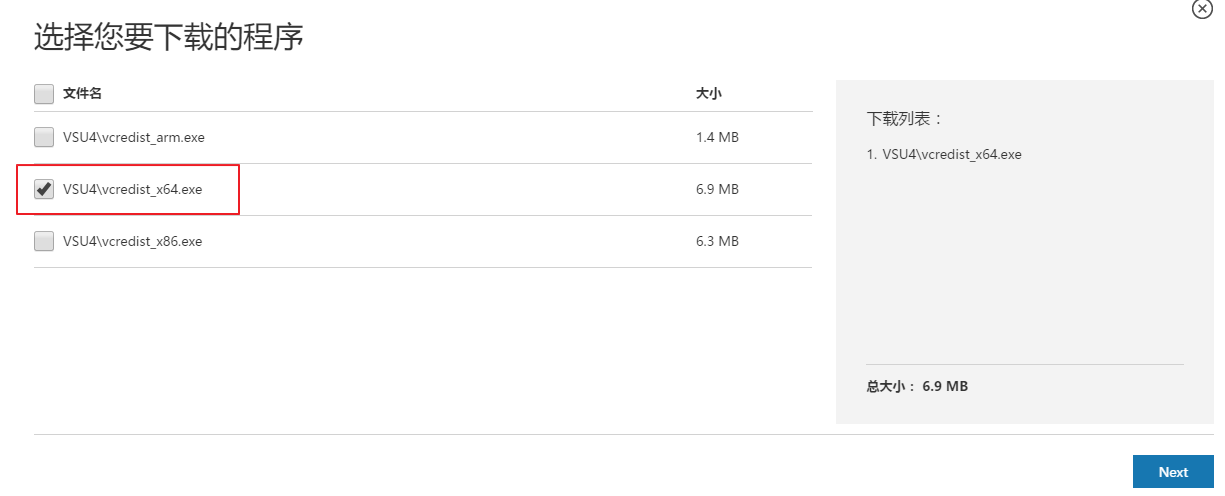Tick the select-all checkbox beside 文件名
Image resolution: width=1225 pixels, height=496 pixels.
pos(44,94)
